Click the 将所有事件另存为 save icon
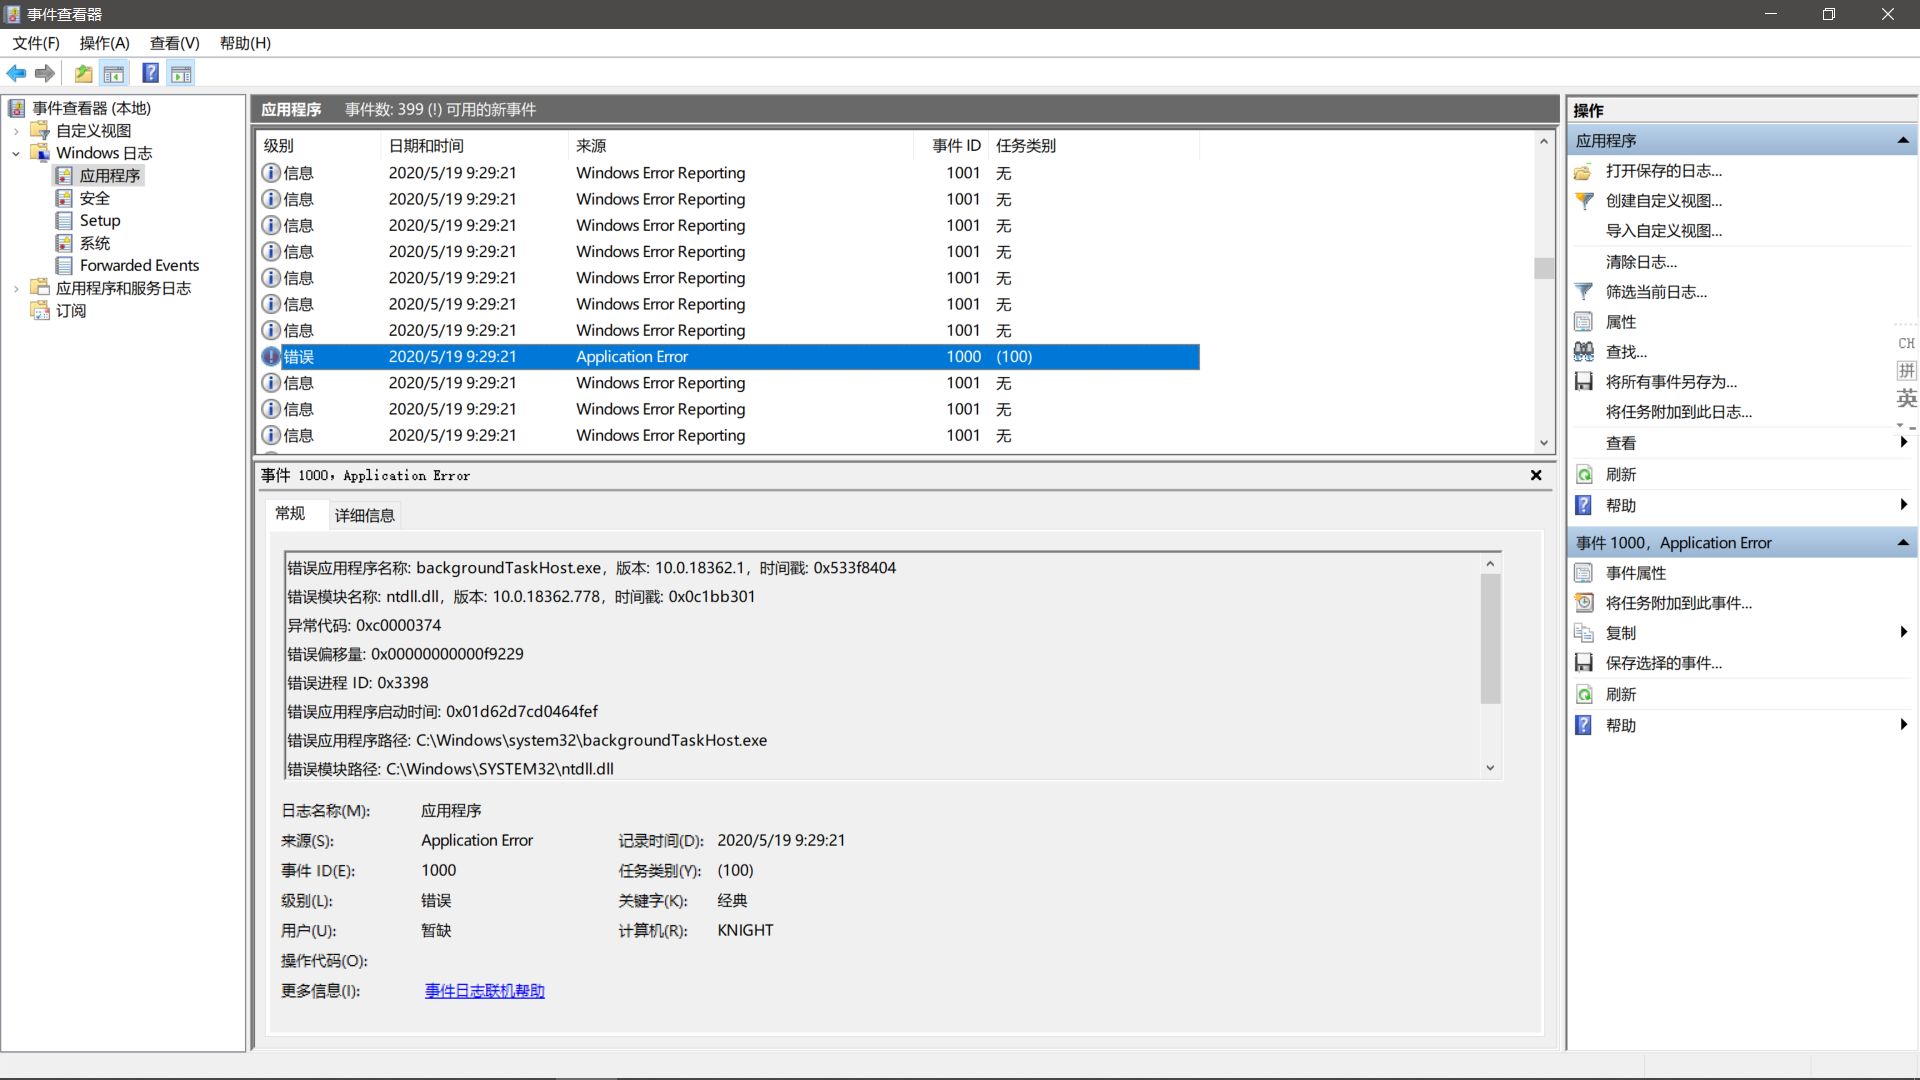The width and height of the screenshot is (1920, 1080). 1584,381
